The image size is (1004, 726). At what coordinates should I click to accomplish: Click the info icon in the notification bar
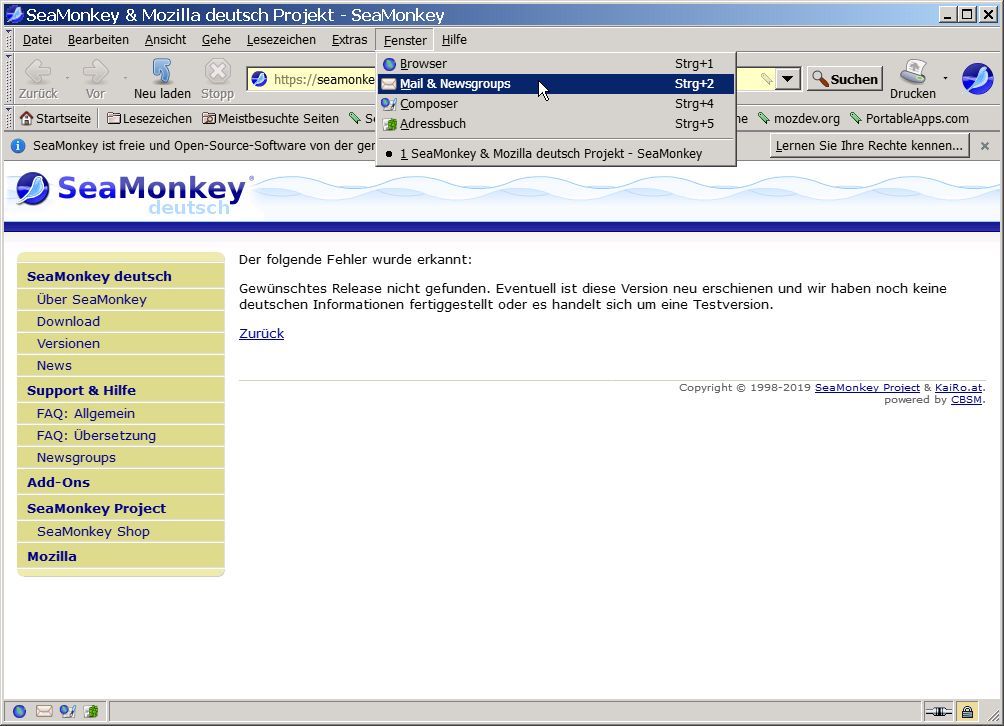[x=18, y=146]
